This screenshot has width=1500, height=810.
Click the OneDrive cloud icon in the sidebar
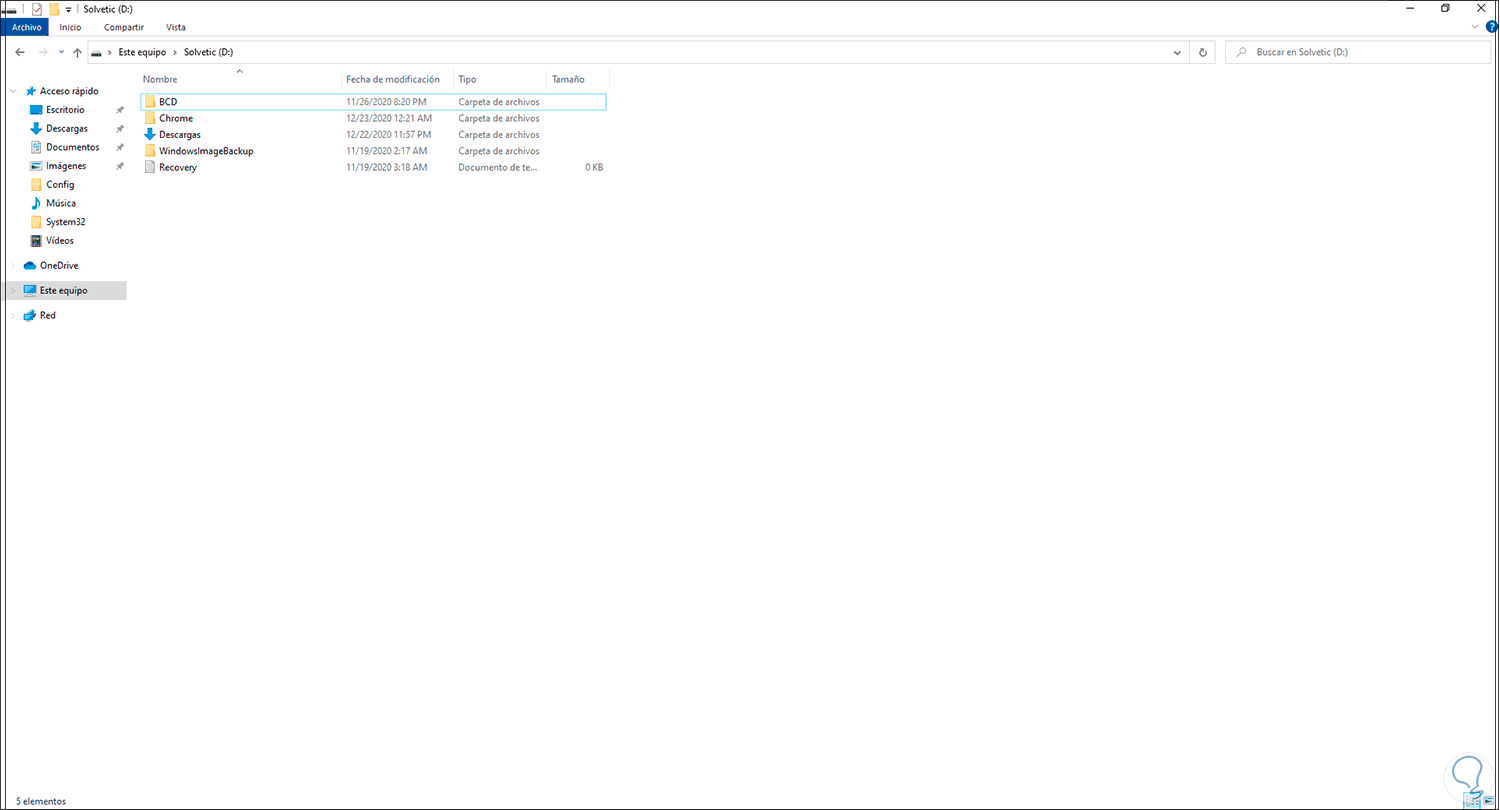(x=28, y=265)
